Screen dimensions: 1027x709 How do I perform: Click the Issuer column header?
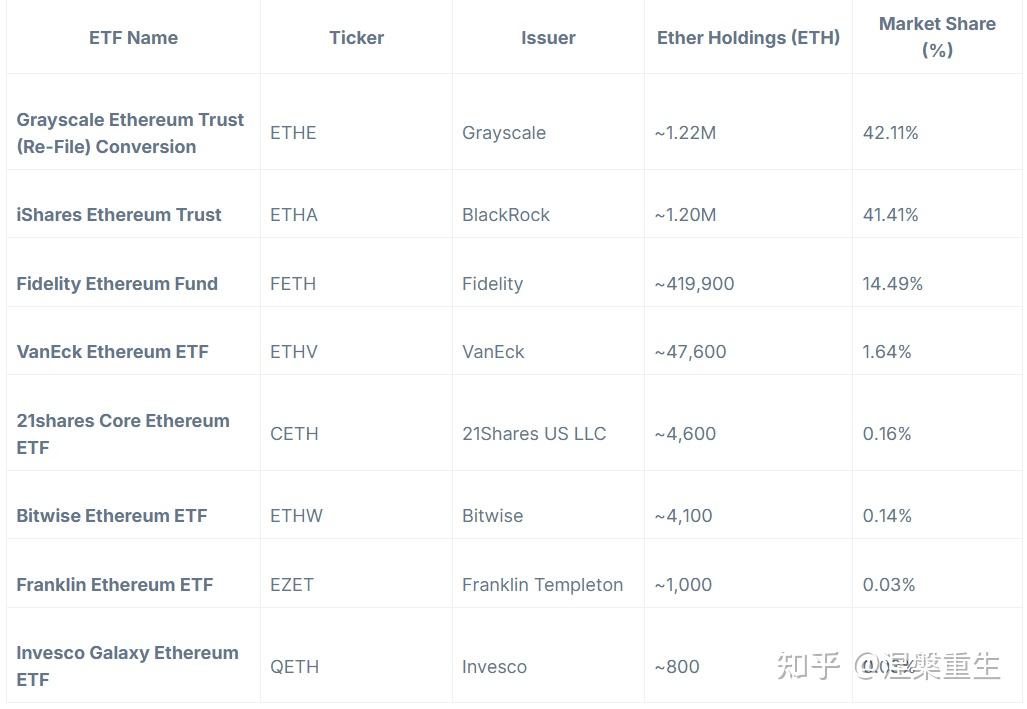548,38
